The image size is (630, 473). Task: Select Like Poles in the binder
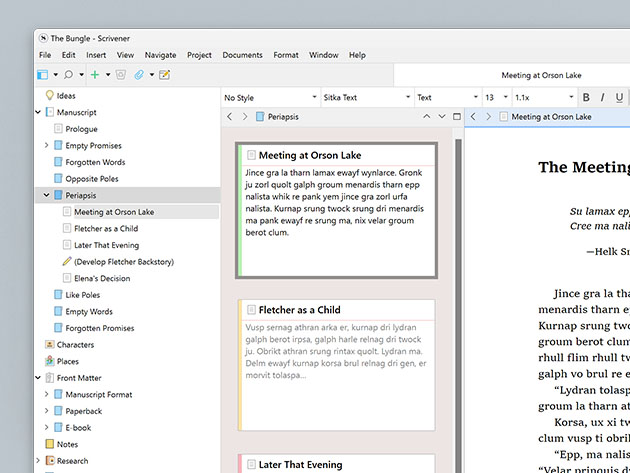pyautogui.click(x=83, y=295)
